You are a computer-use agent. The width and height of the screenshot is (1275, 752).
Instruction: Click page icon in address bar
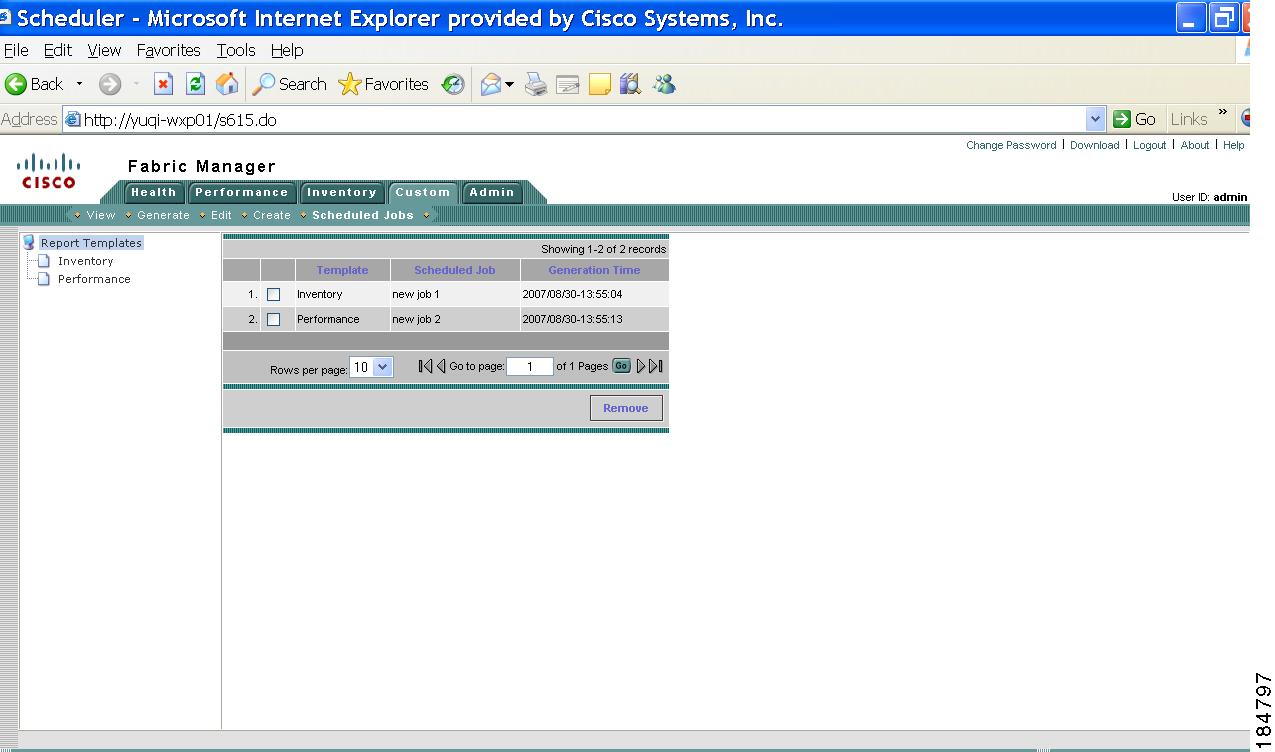pos(72,120)
